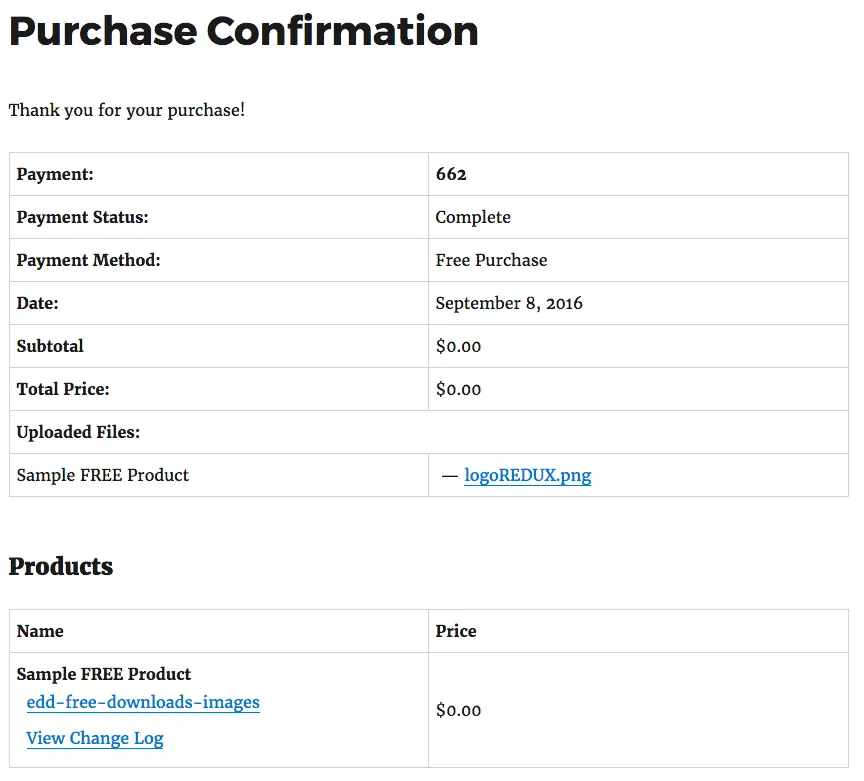Click the Price column header

coord(456,631)
